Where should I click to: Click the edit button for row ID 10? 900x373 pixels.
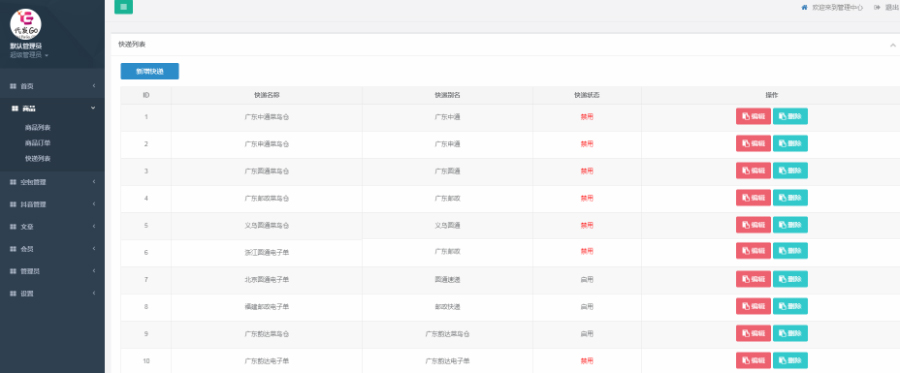[x=754, y=360]
